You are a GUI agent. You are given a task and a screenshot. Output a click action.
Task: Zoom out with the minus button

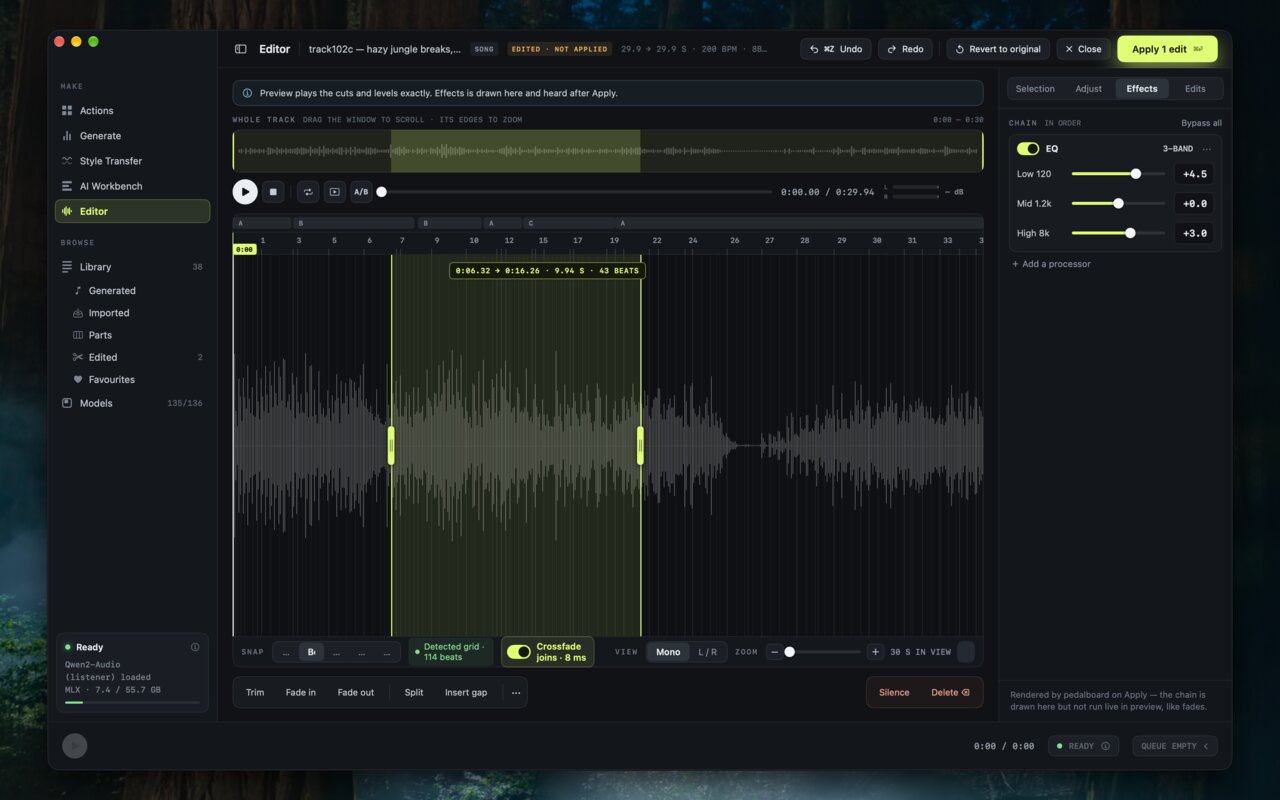pos(775,652)
